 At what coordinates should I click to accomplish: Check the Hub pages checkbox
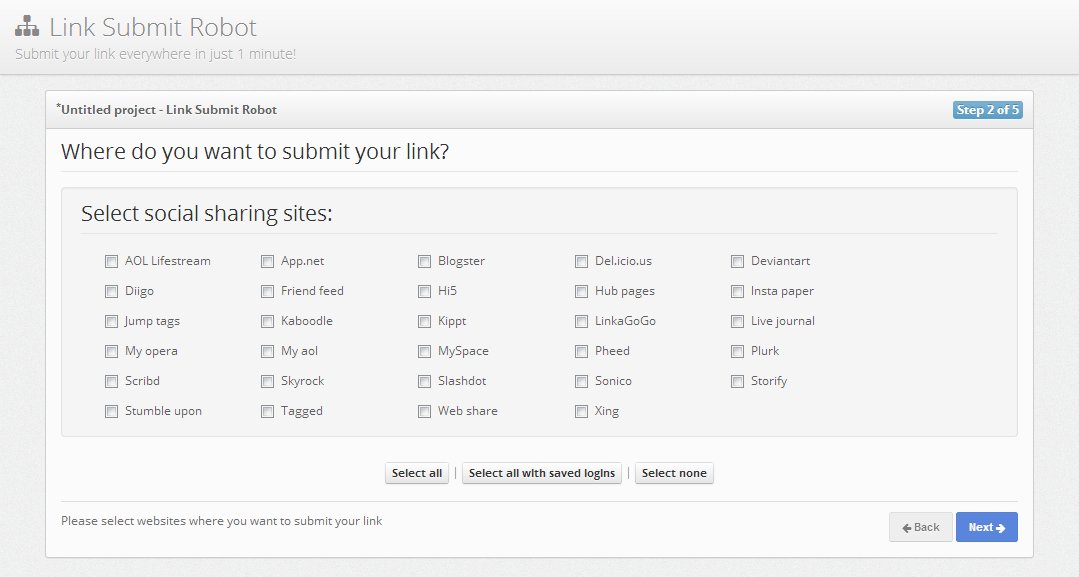(x=581, y=291)
